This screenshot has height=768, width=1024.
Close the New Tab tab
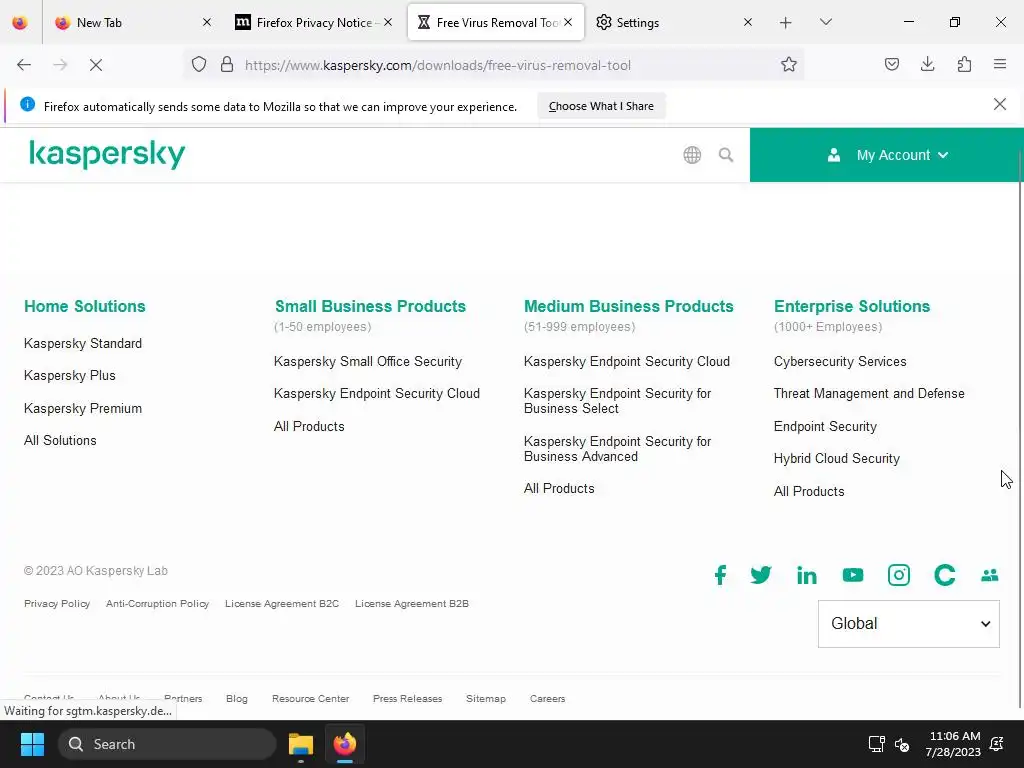pyautogui.click(x=207, y=22)
